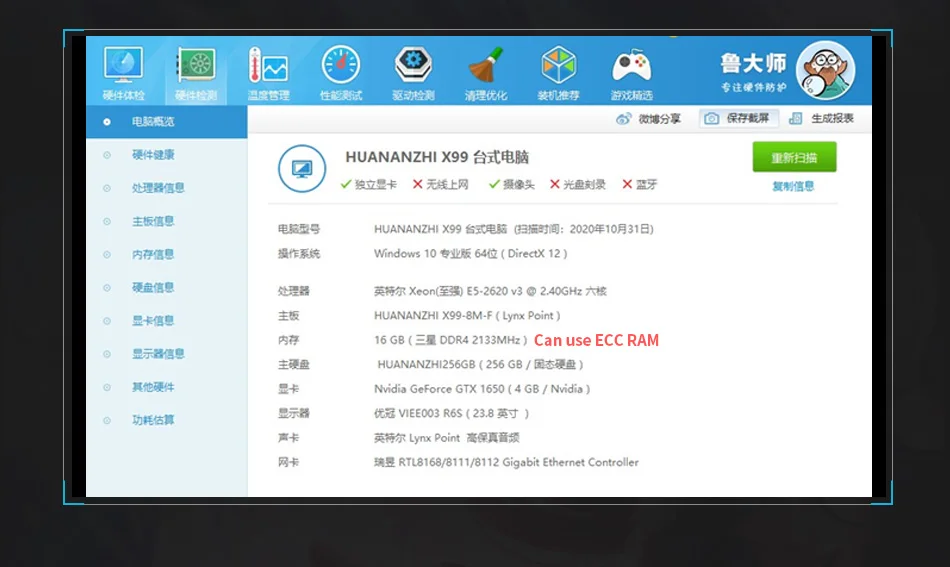950x567 pixels.
Task: Click the 复制信息 copy info link
Action: [793, 186]
